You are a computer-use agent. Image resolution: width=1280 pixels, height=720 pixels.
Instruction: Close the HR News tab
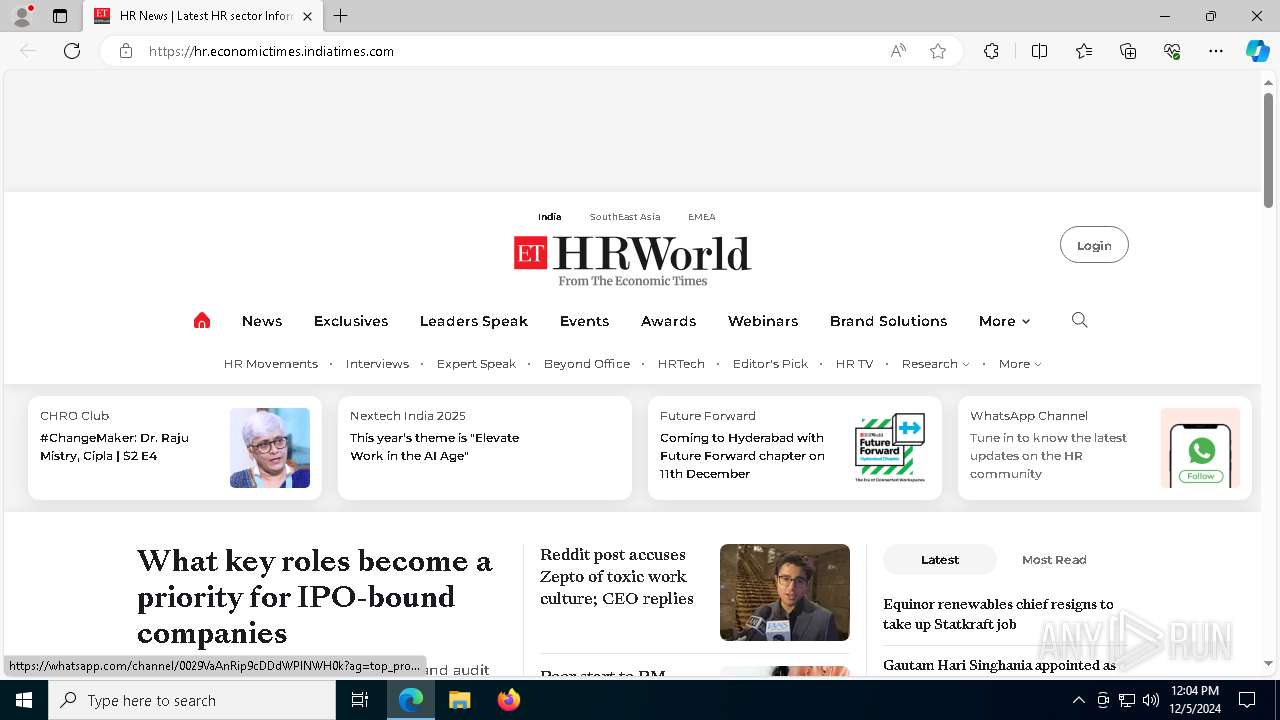[307, 16]
